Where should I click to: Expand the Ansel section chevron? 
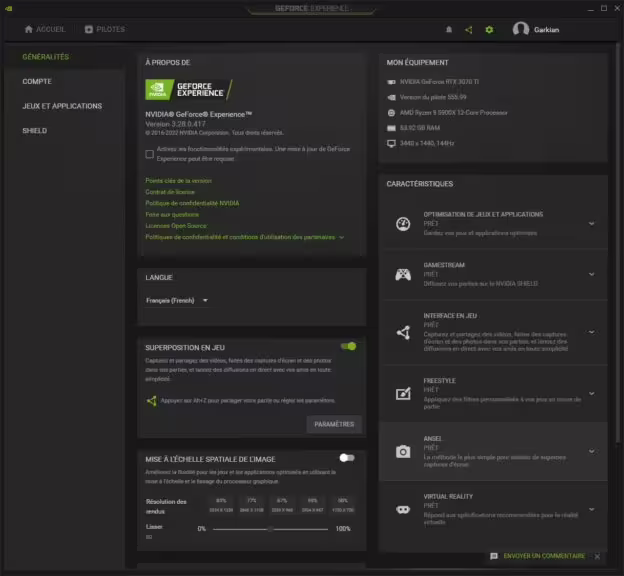pos(591,451)
